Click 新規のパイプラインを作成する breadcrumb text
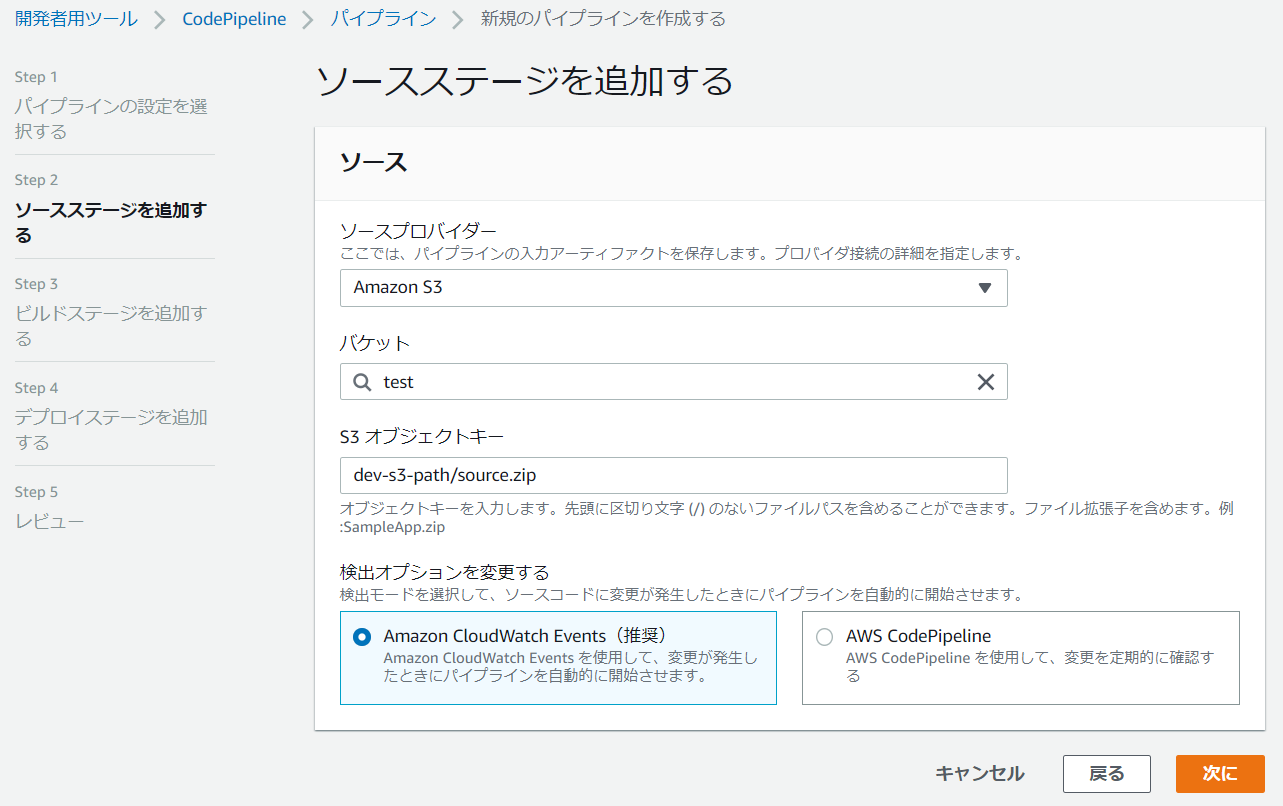1283x806 pixels. coord(603,19)
